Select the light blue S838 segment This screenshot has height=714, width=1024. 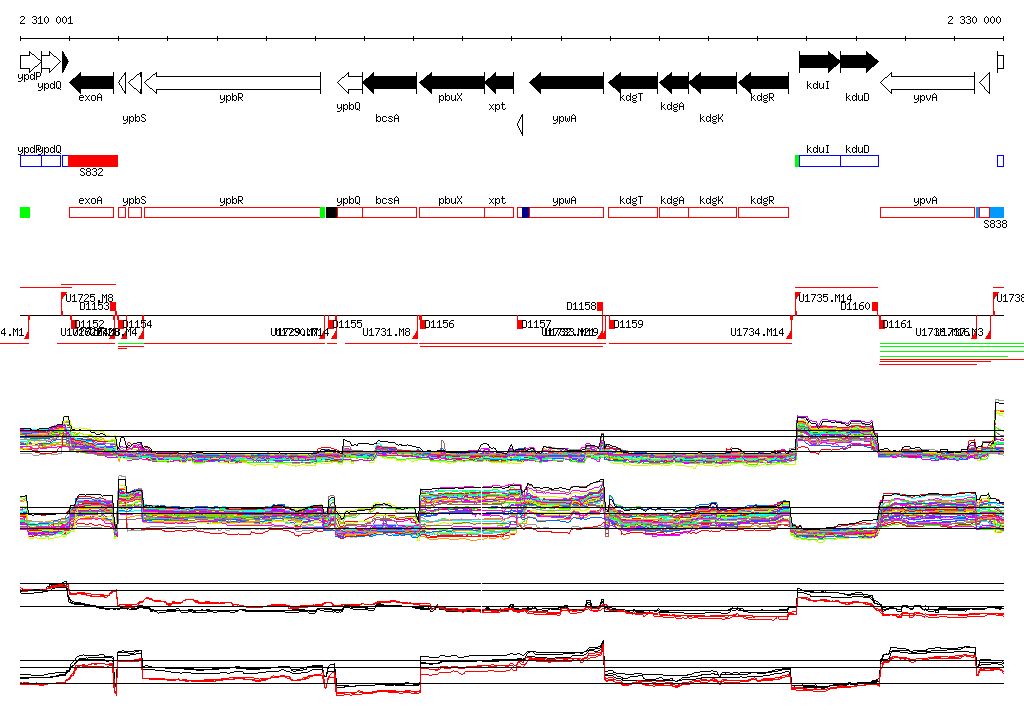[997, 212]
